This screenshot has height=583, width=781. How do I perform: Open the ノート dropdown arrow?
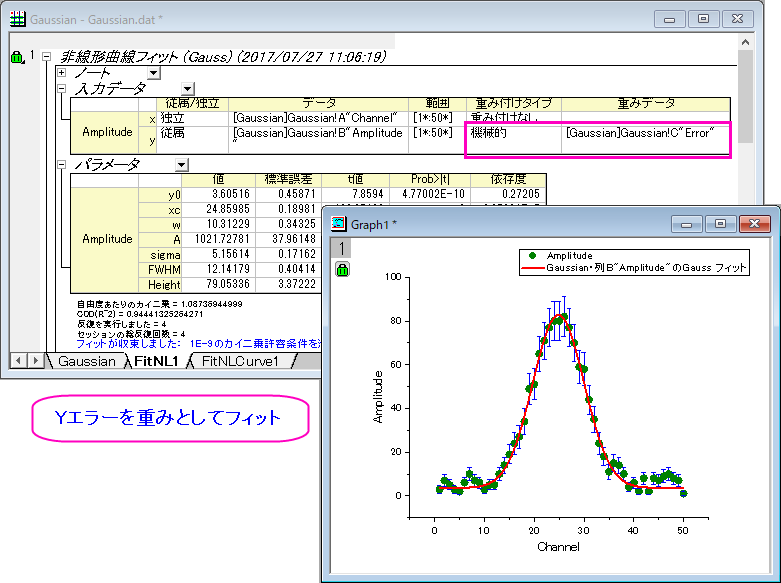point(153,73)
